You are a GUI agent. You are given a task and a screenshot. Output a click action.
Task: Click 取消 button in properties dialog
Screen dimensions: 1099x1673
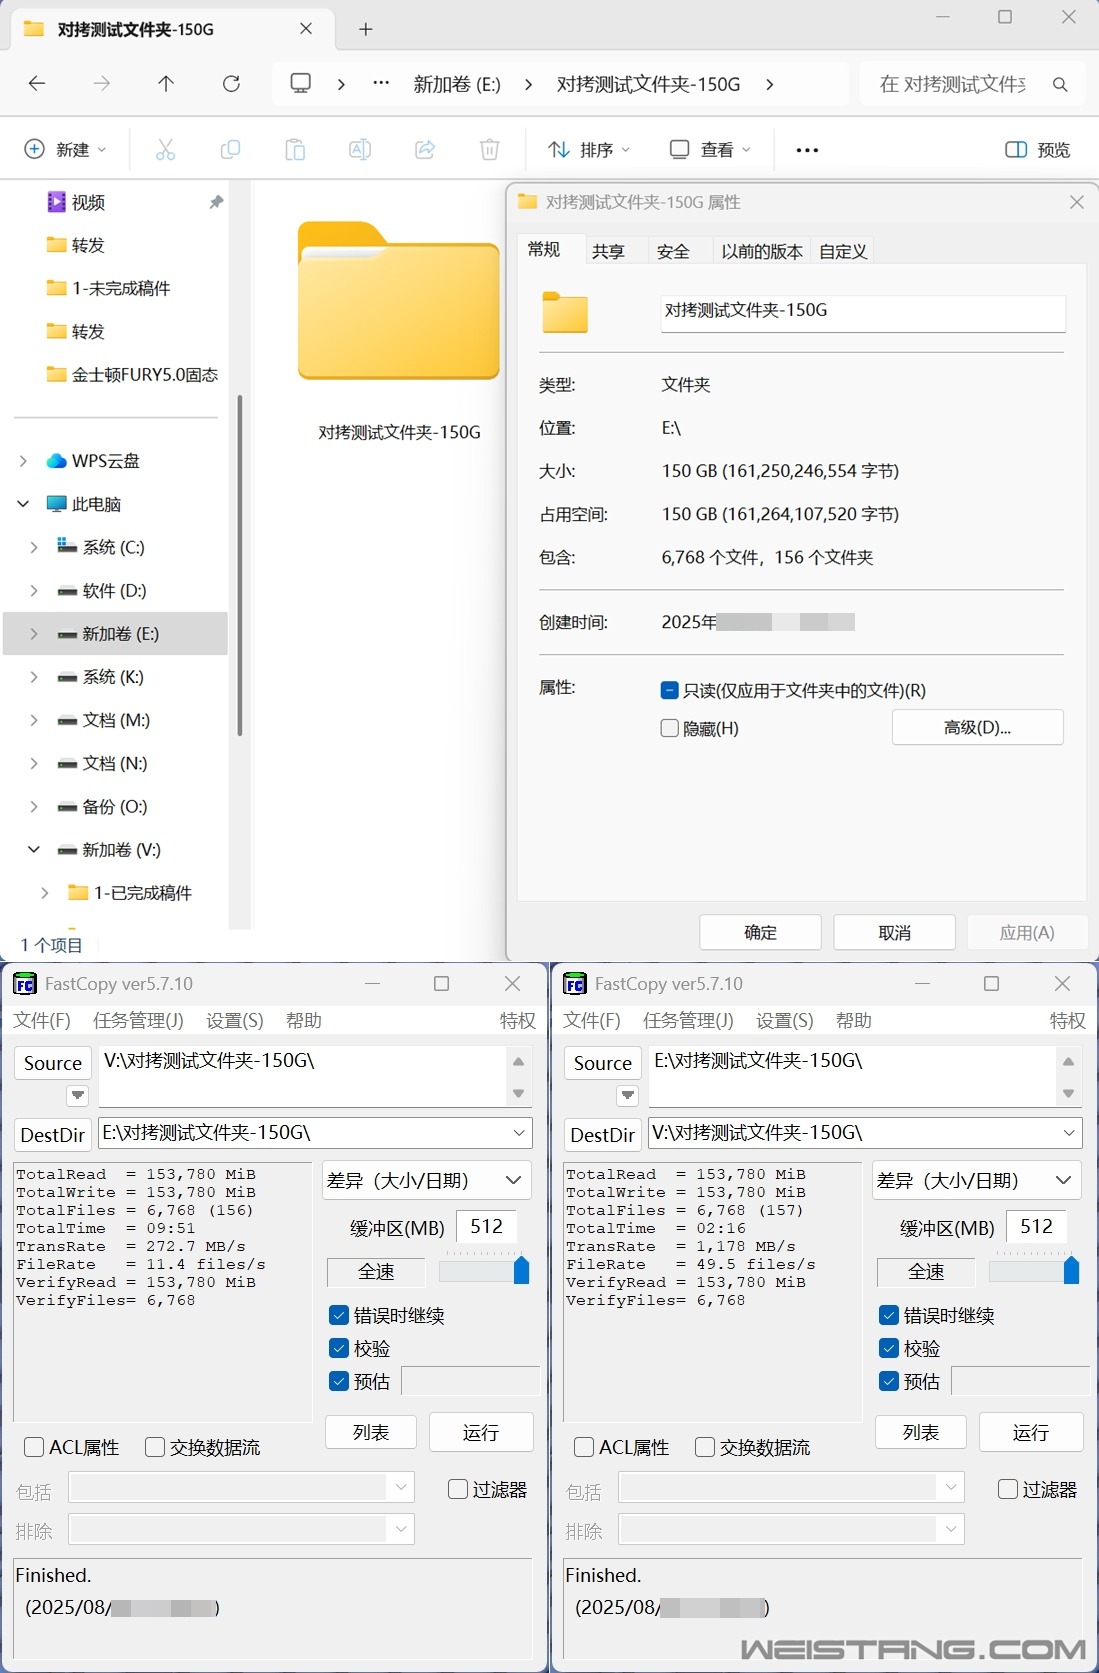point(894,932)
